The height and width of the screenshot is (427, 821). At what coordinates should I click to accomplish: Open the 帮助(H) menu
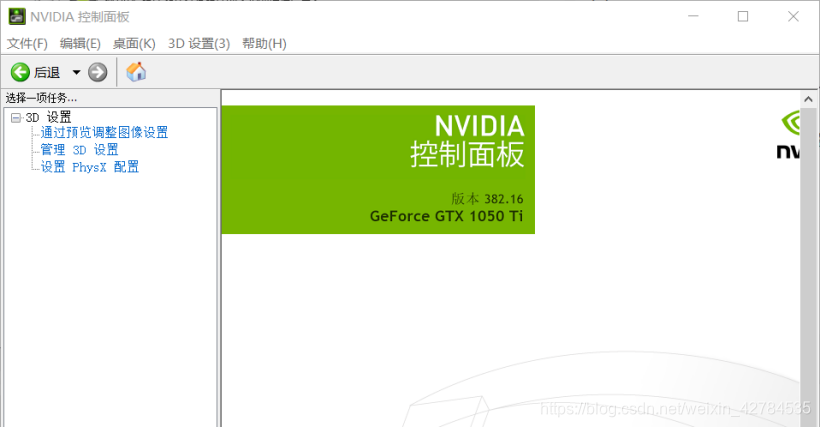coord(264,43)
